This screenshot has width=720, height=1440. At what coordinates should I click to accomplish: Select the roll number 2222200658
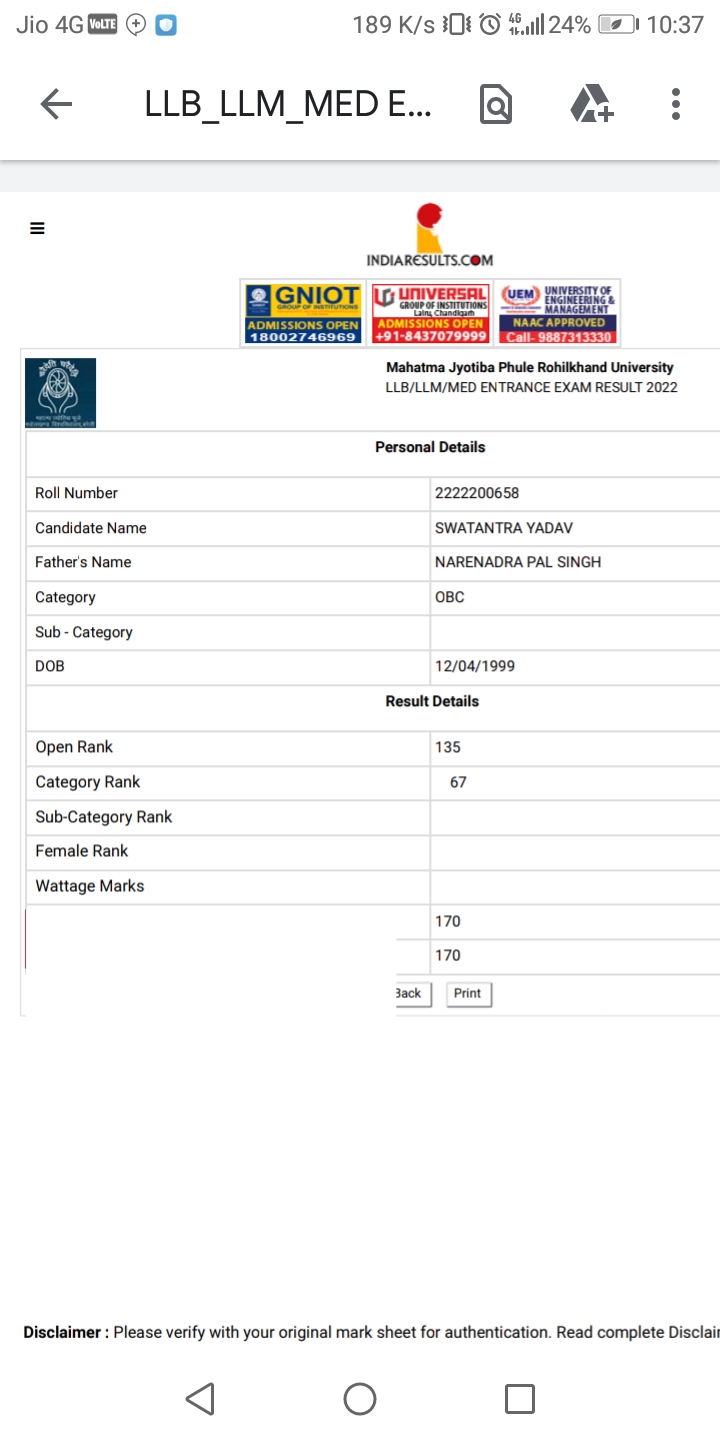pos(477,493)
